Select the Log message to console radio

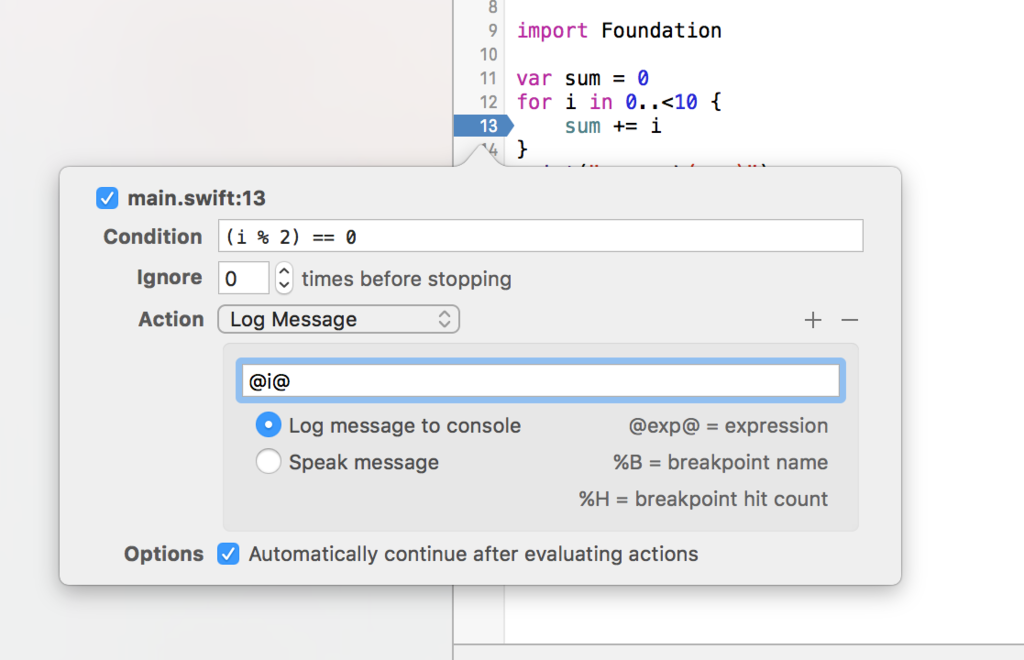point(268,425)
